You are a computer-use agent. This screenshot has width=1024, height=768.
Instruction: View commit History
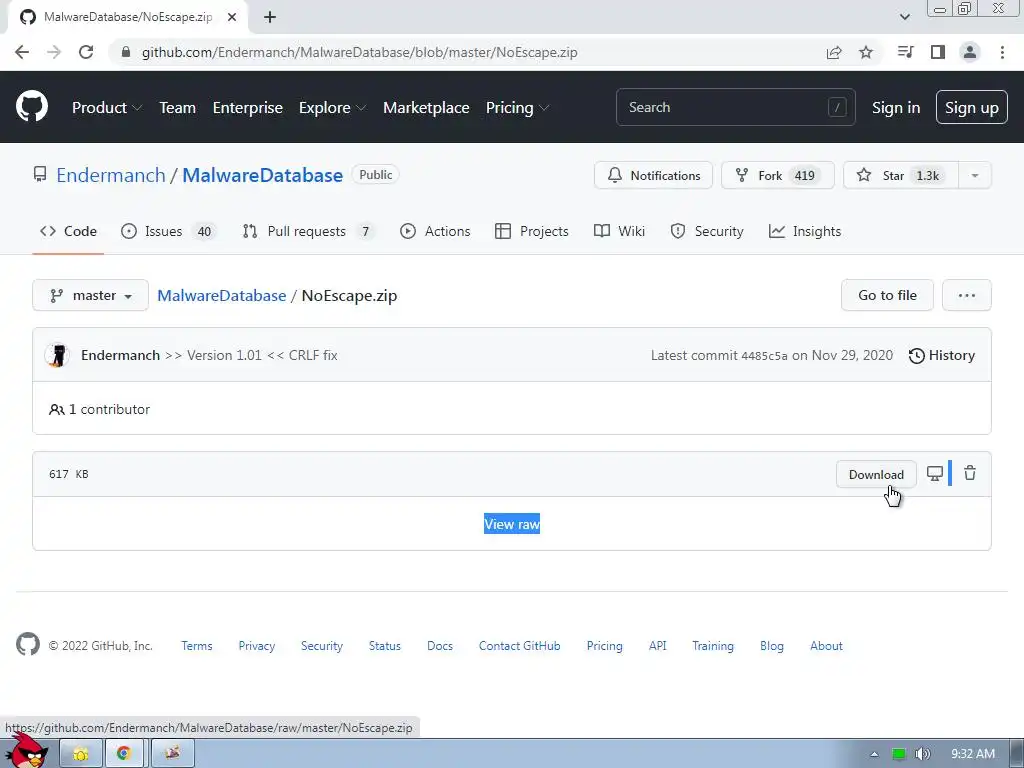pyautogui.click(x=942, y=355)
